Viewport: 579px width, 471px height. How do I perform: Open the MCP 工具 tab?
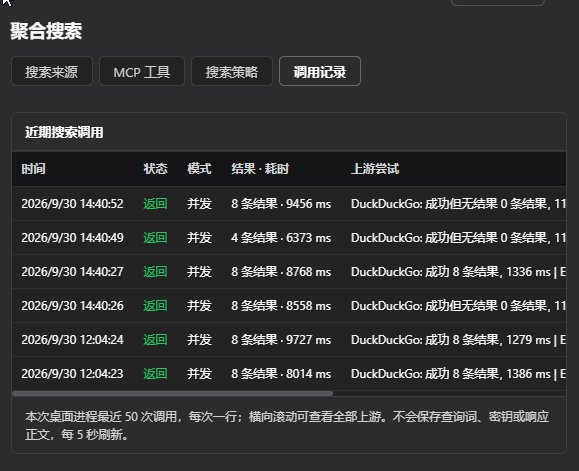click(x=142, y=71)
